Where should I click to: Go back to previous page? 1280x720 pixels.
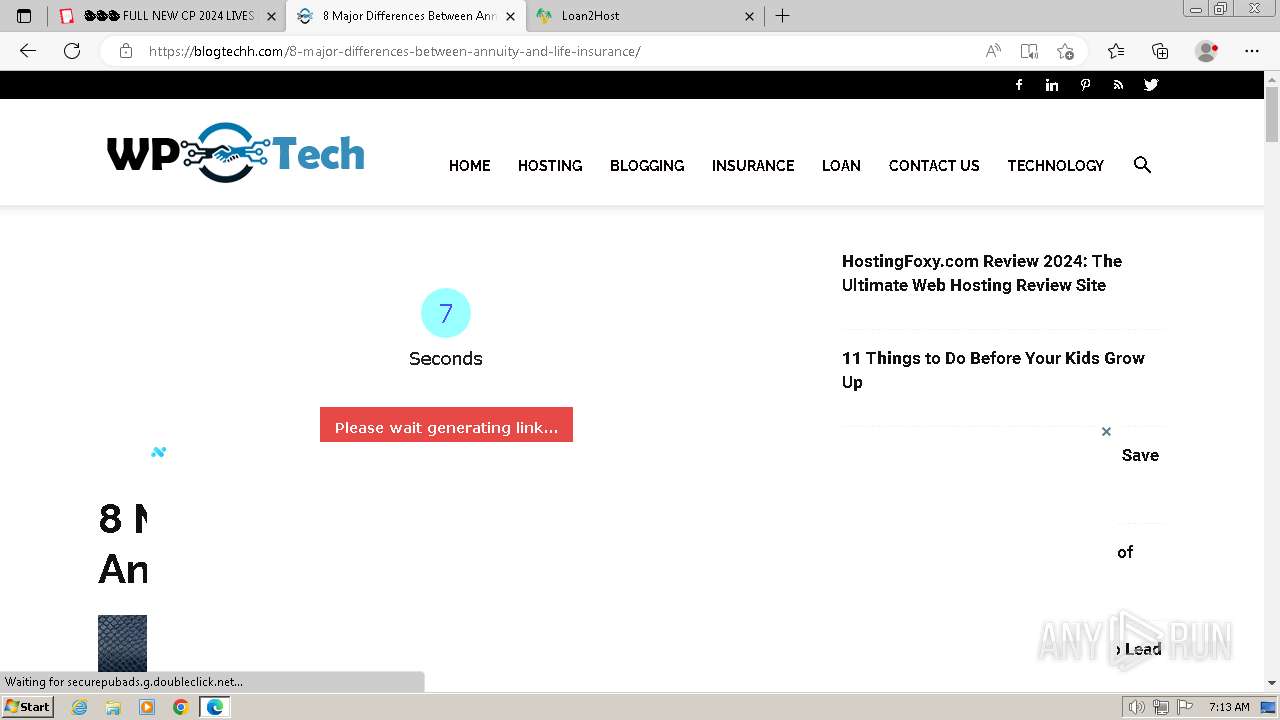[x=28, y=51]
